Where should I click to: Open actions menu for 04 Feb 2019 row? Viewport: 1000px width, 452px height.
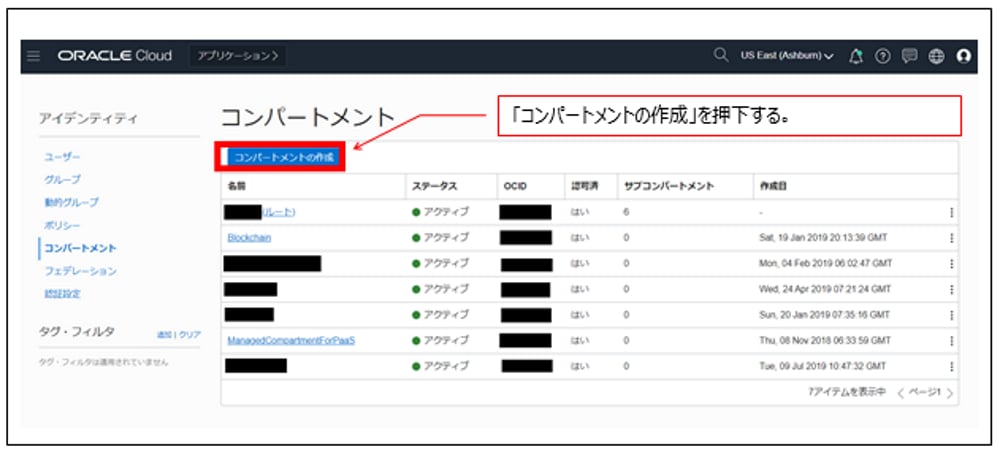point(951,263)
